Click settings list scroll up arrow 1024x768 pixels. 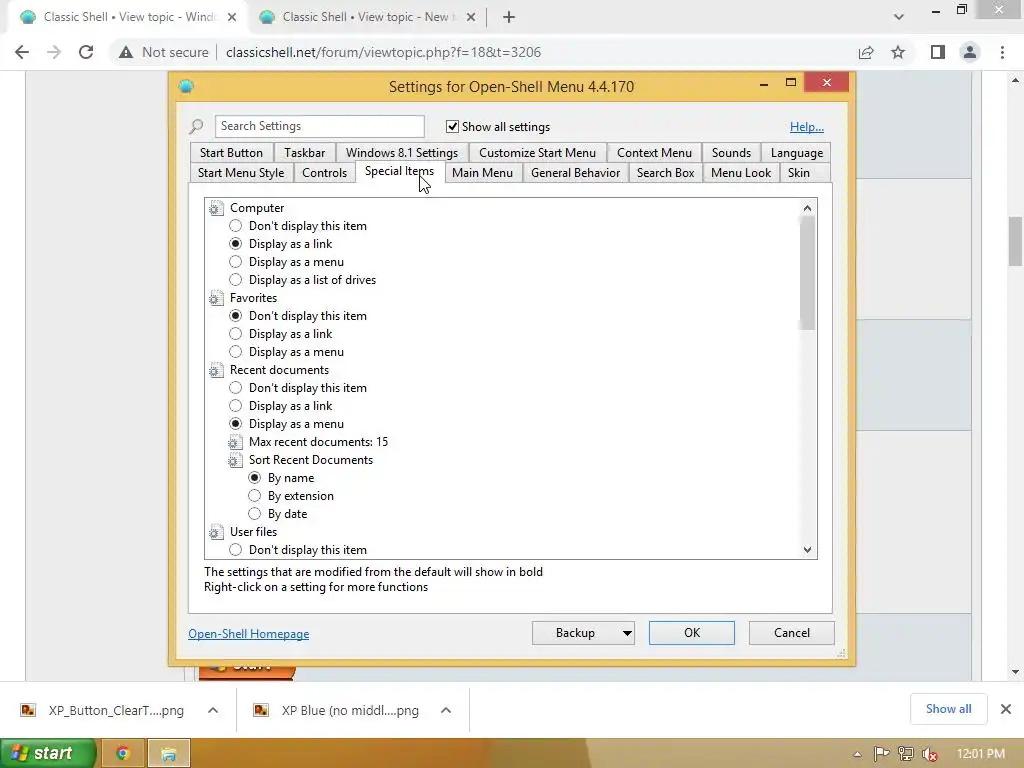click(808, 208)
